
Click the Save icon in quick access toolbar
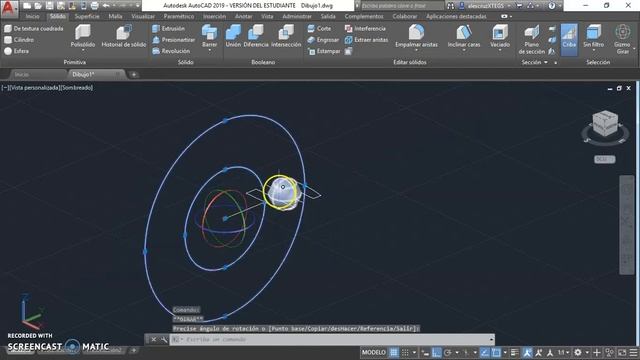tap(49, 6)
